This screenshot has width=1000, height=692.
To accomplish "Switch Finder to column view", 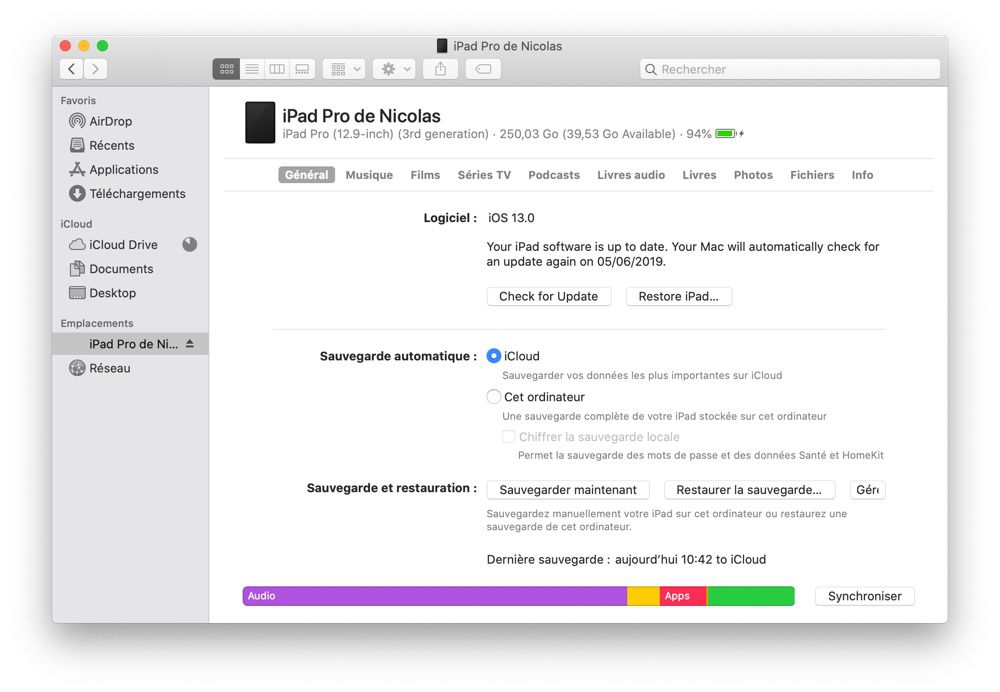I will pos(277,69).
